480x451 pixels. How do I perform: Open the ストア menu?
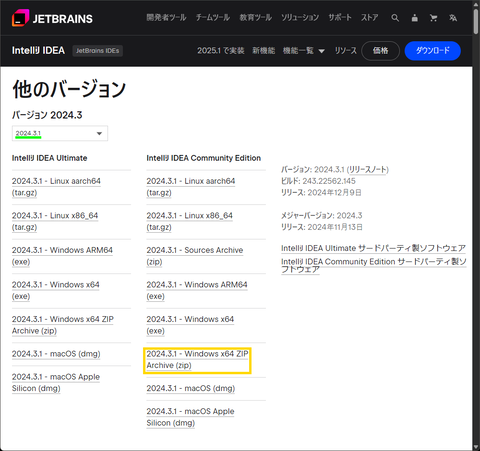(x=369, y=18)
